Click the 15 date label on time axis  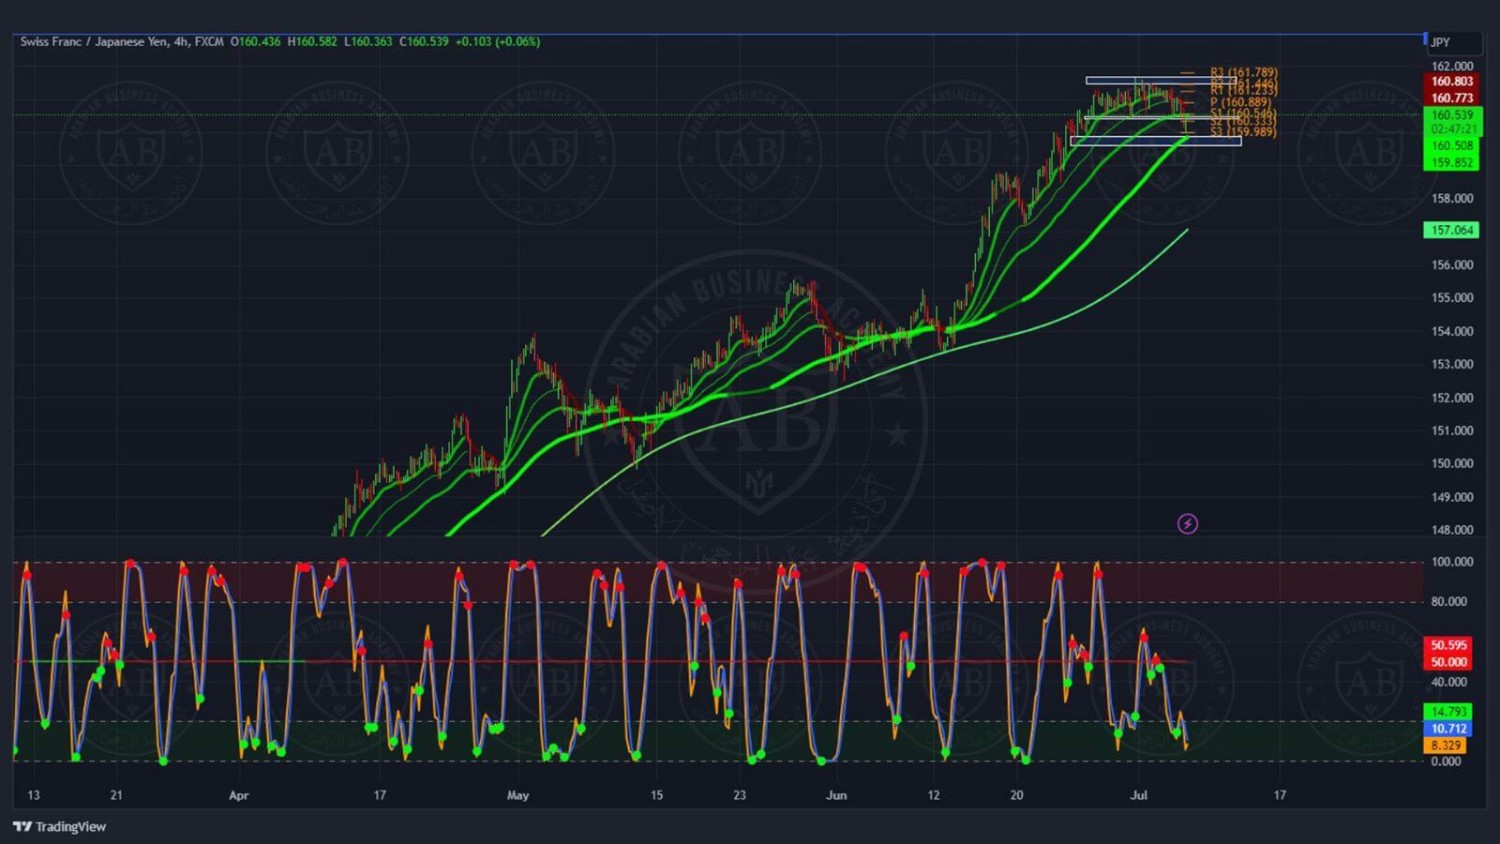coord(656,796)
